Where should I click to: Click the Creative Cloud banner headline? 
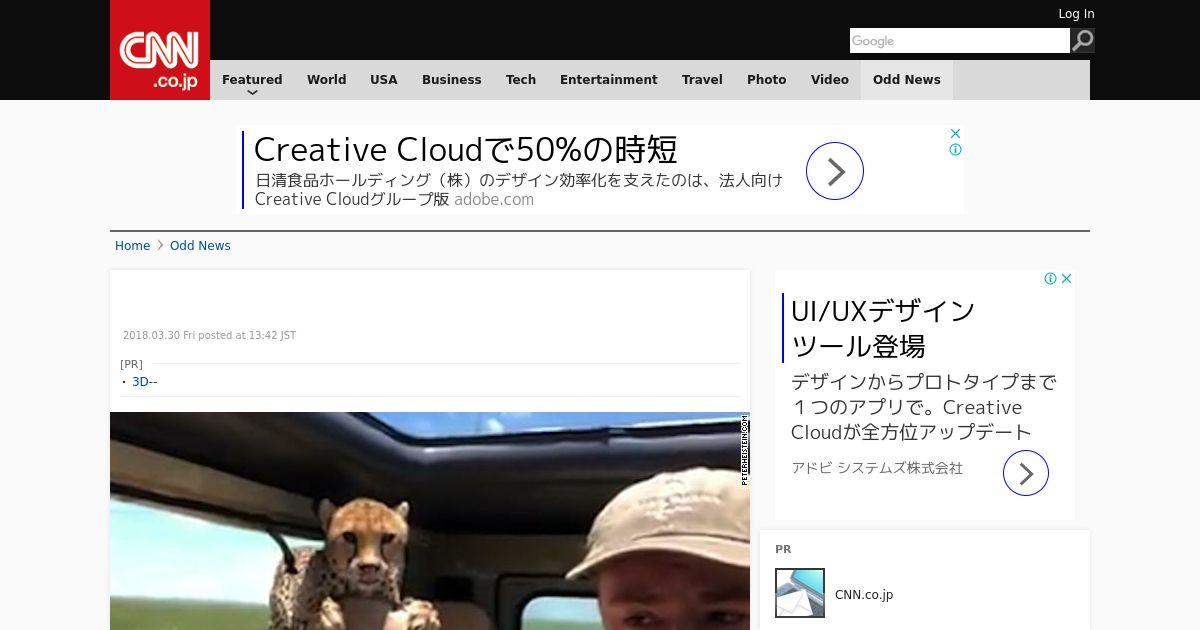coord(466,149)
